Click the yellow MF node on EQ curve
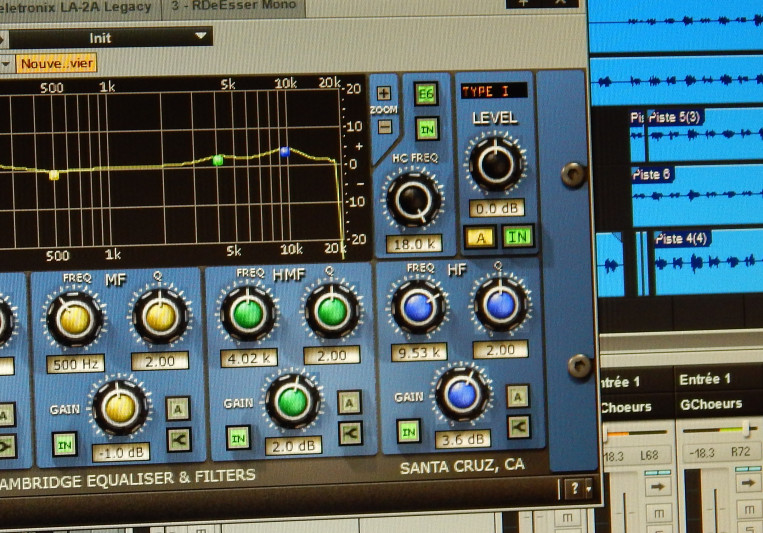The image size is (763, 533). point(54,175)
